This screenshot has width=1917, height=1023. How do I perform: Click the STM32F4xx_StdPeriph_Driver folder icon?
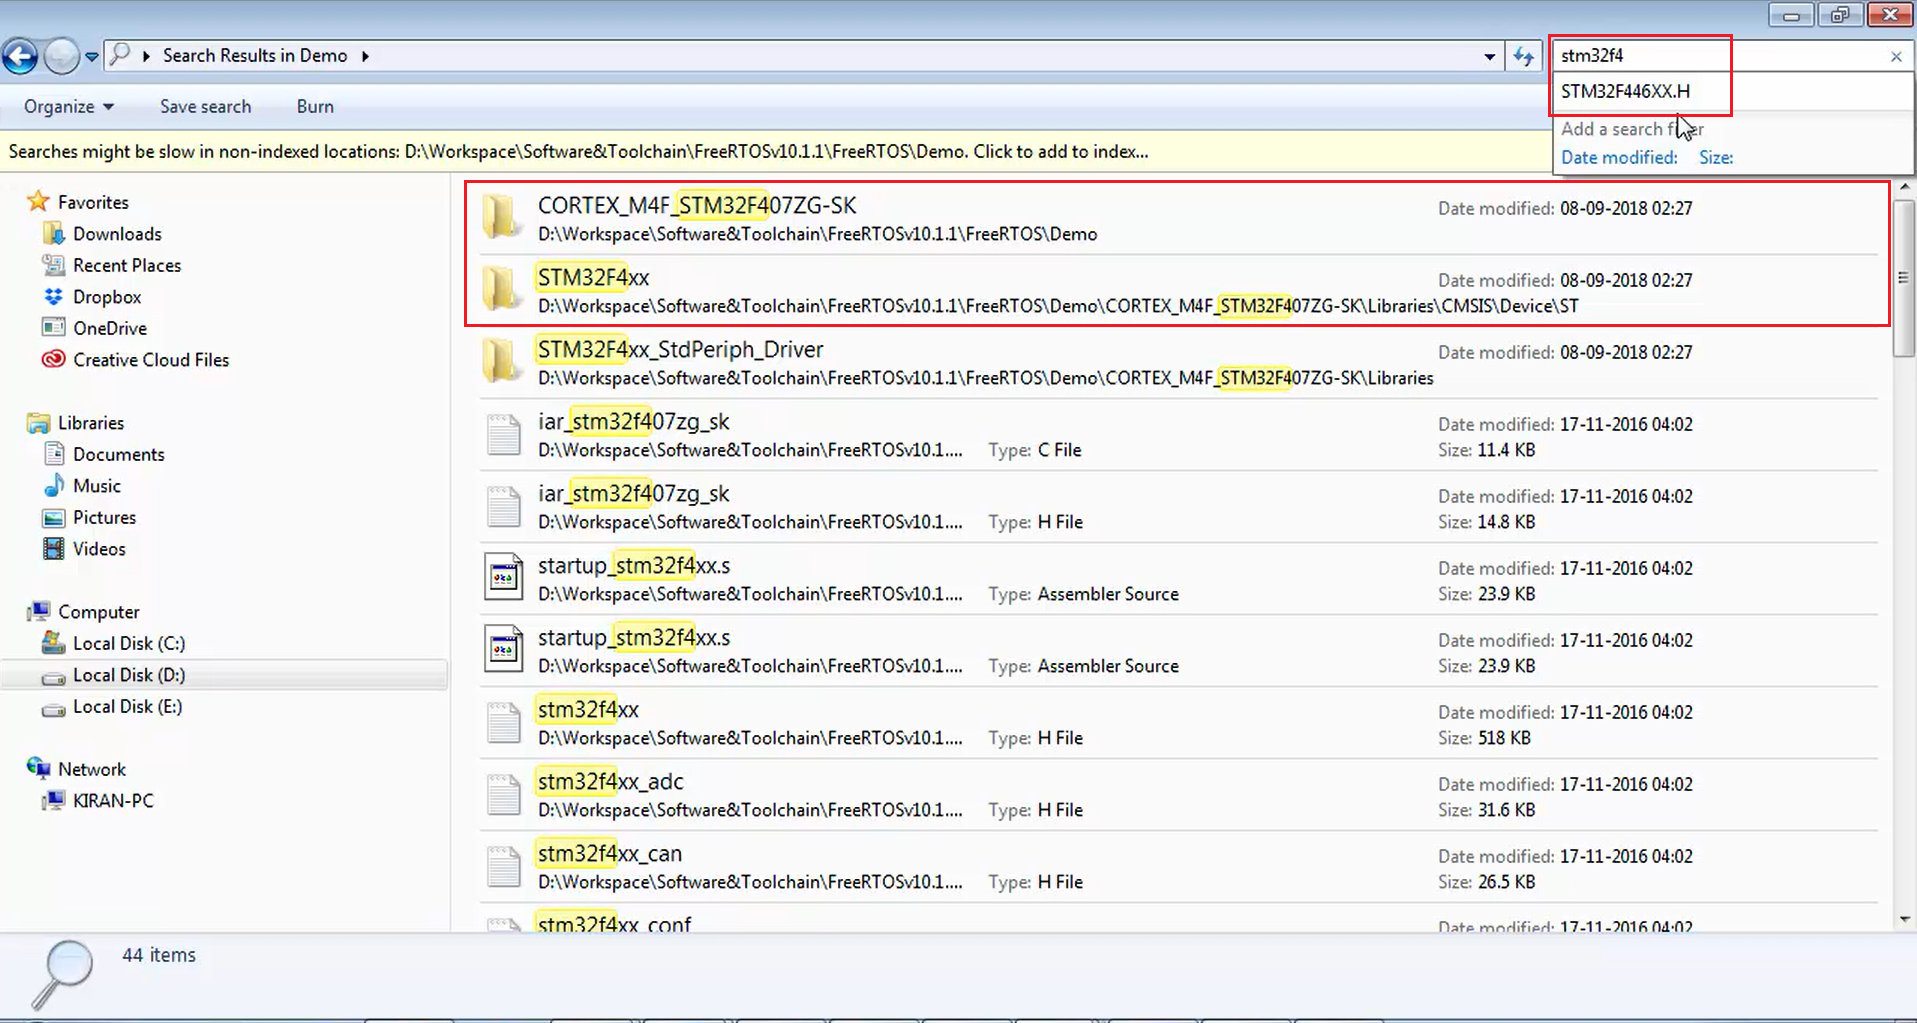[502, 361]
